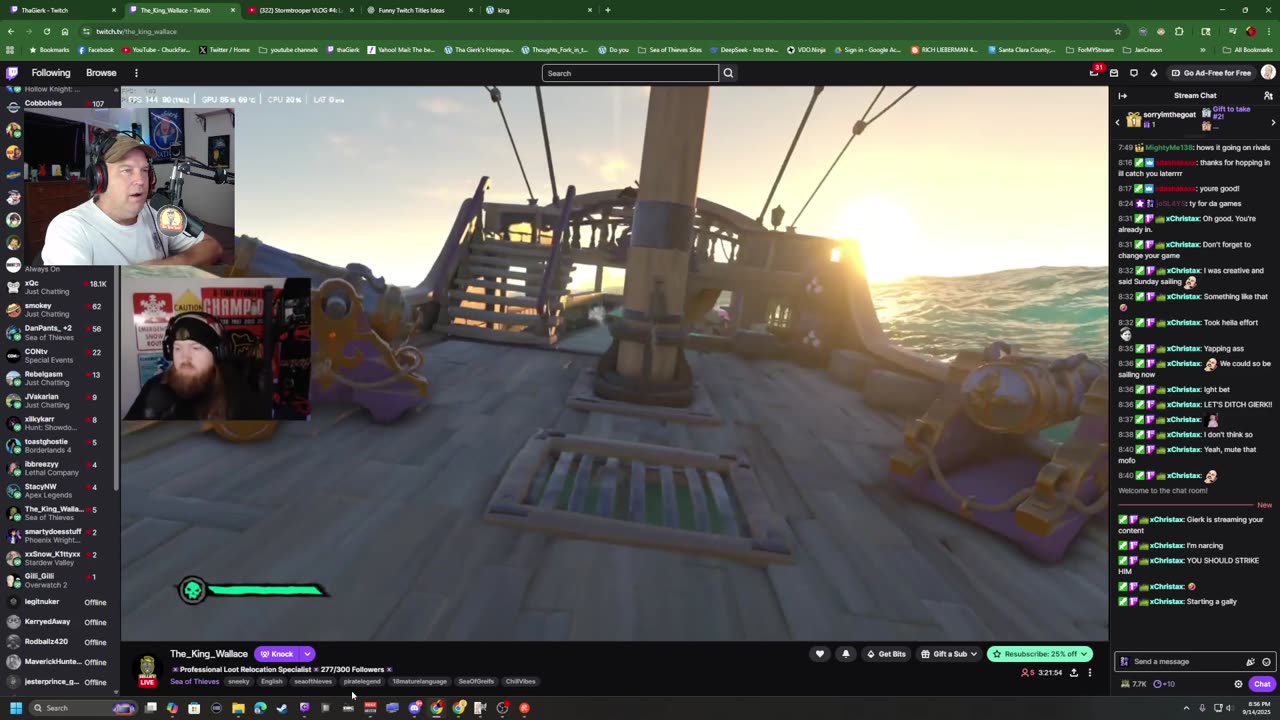
Task: Open the Sea of Thieves category link
Action: 194,681
